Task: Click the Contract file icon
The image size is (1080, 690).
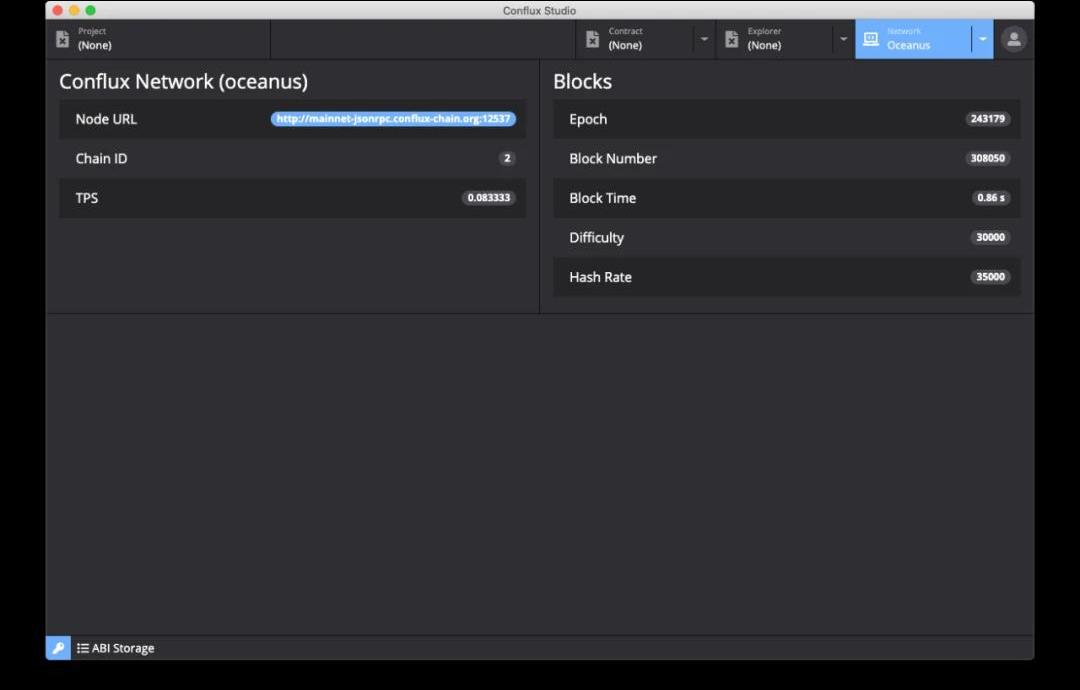Action: [x=592, y=39]
